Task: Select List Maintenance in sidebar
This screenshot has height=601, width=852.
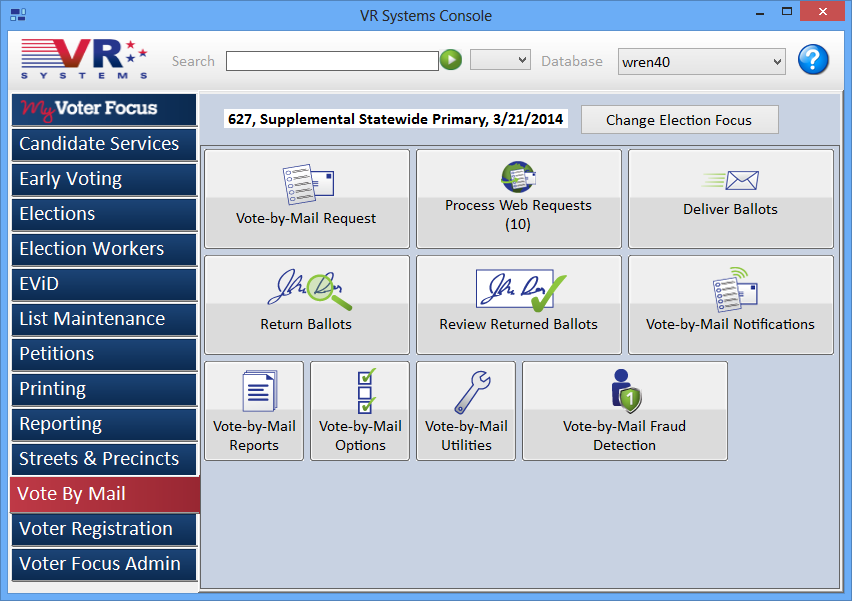Action: [104, 319]
